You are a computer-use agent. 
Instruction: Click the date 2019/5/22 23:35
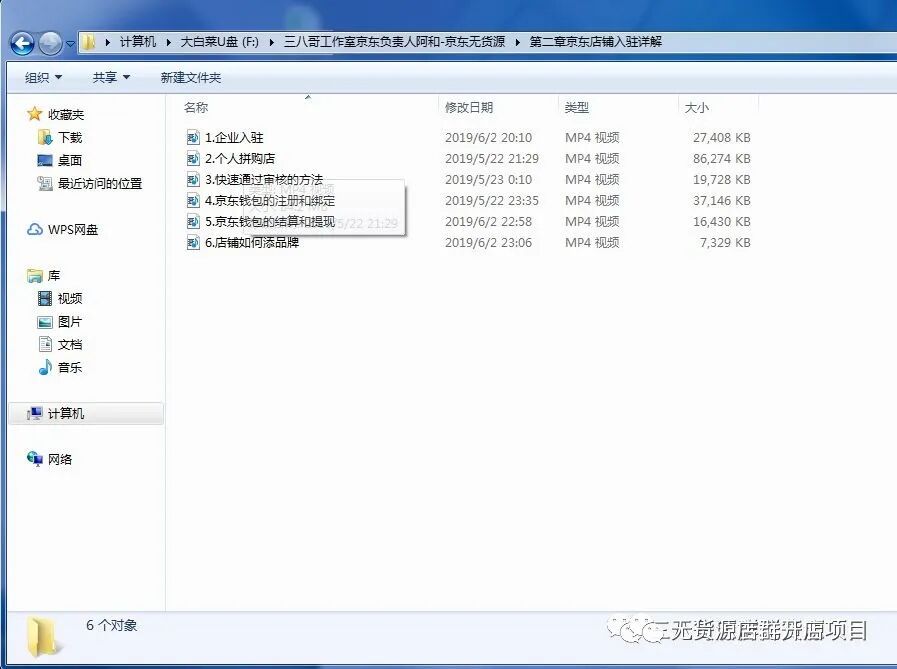pos(492,201)
